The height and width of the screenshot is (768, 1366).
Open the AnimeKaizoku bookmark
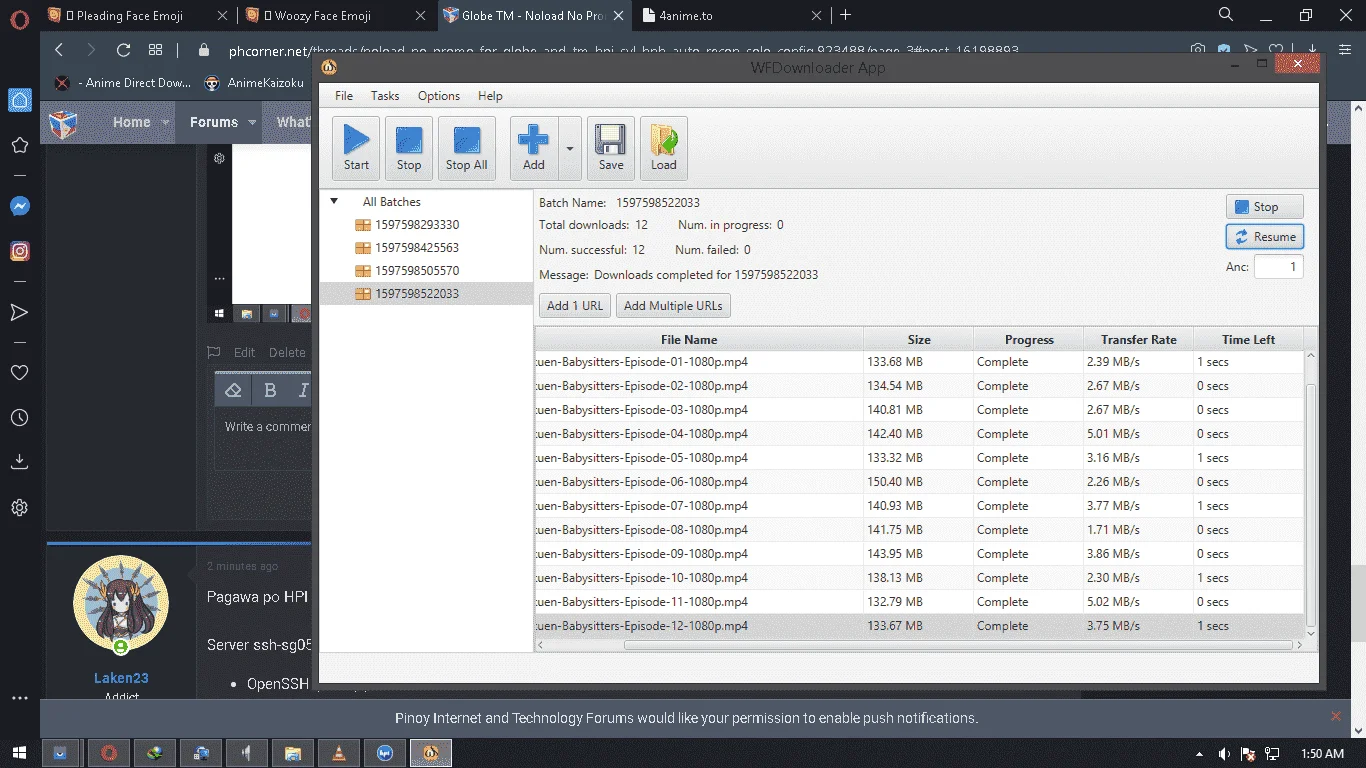254,83
